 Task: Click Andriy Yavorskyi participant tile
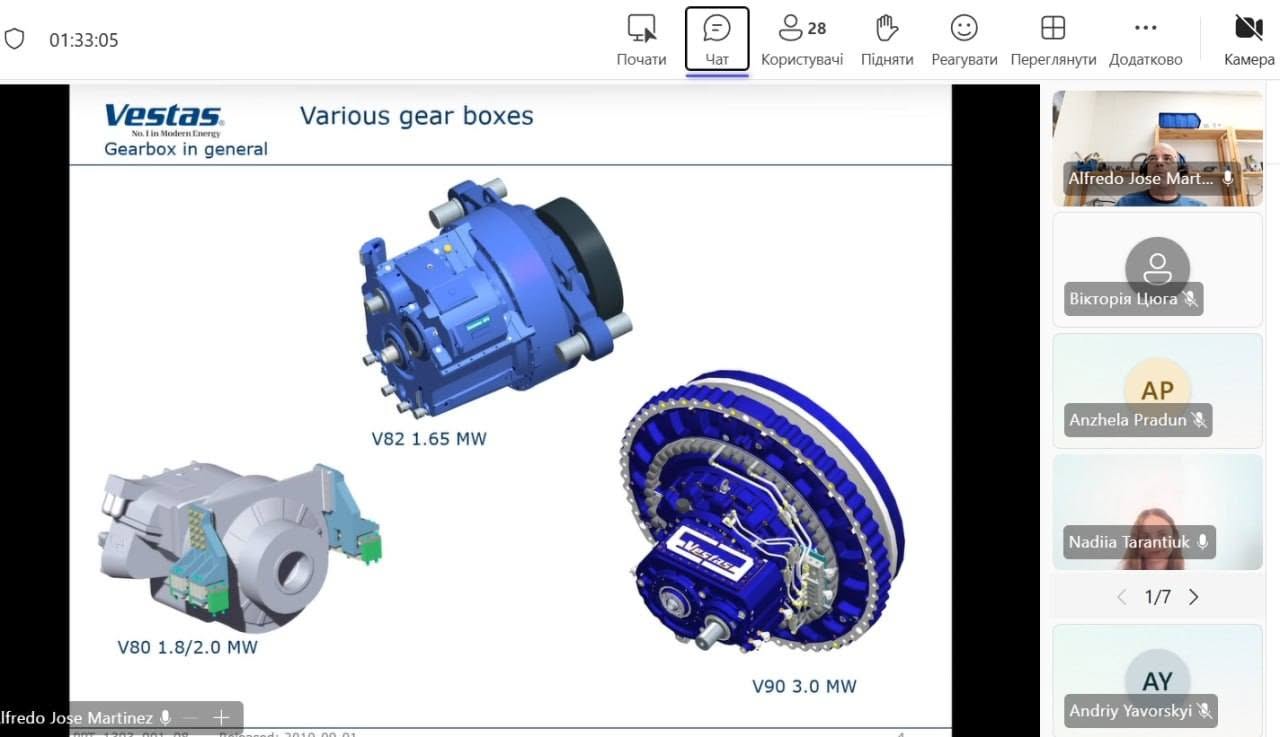(x=1157, y=680)
